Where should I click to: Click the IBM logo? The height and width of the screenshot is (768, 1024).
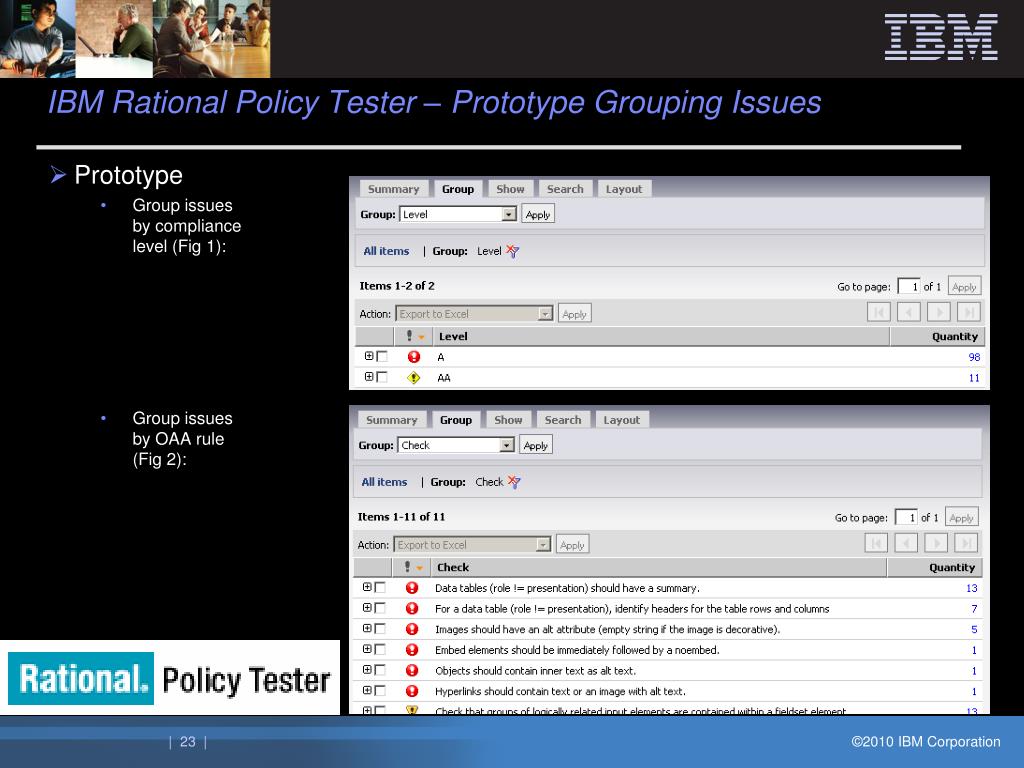pyautogui.click(x=941, y=37)
